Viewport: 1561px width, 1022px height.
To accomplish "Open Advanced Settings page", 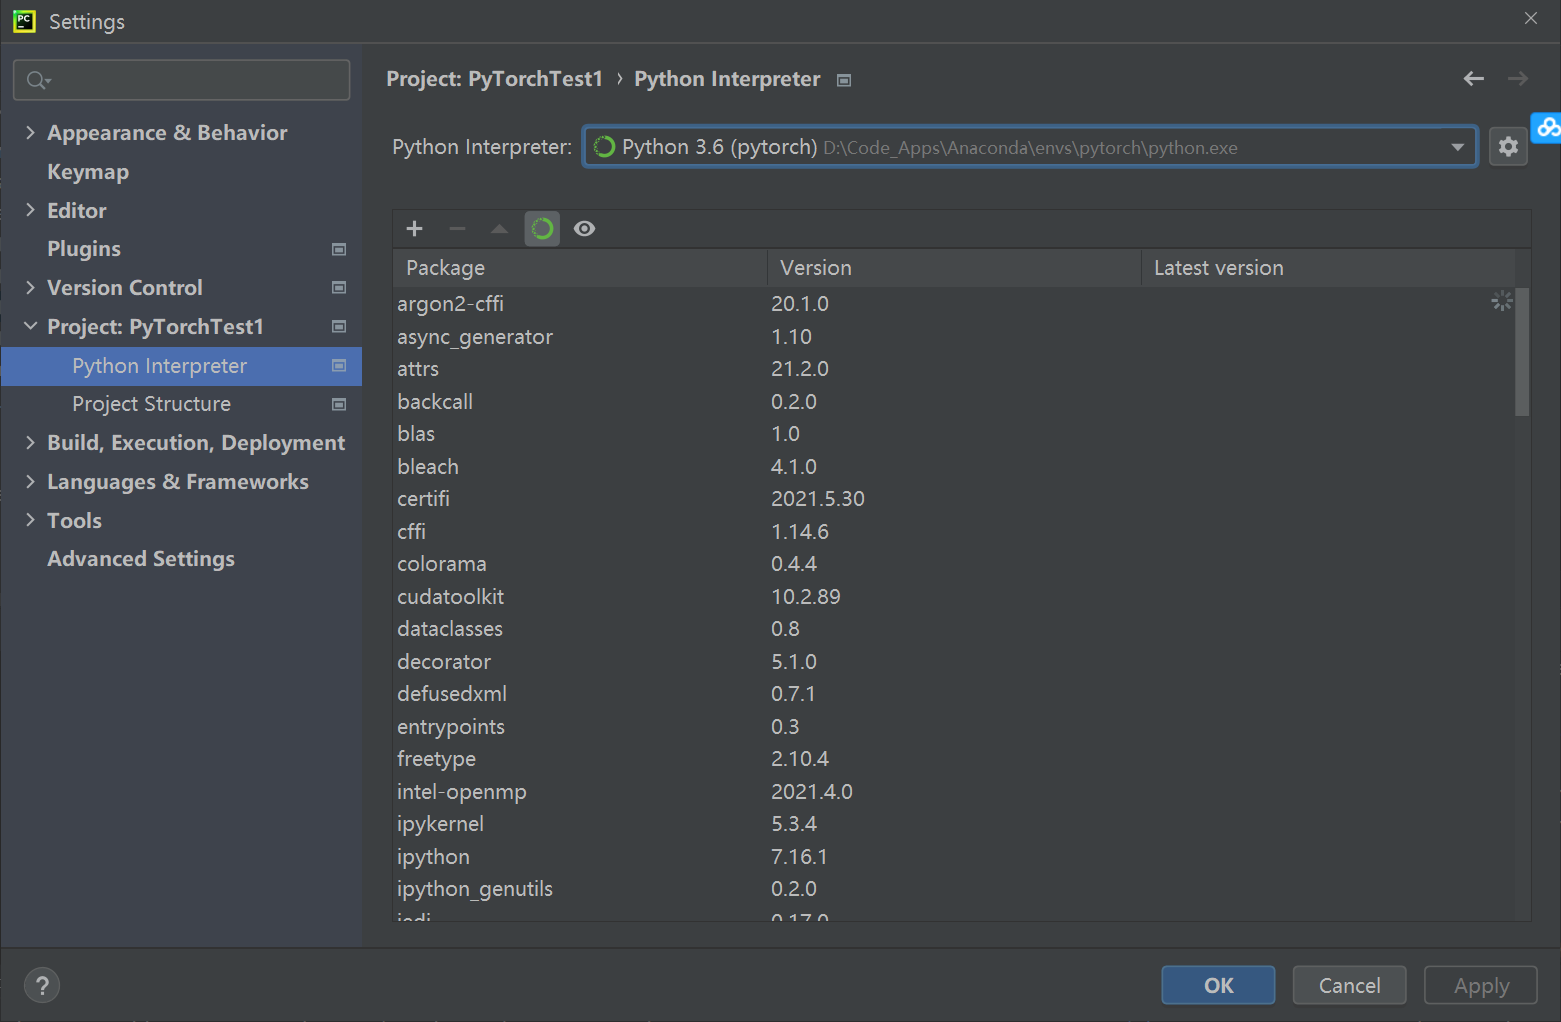I will (x=141, y=559).
